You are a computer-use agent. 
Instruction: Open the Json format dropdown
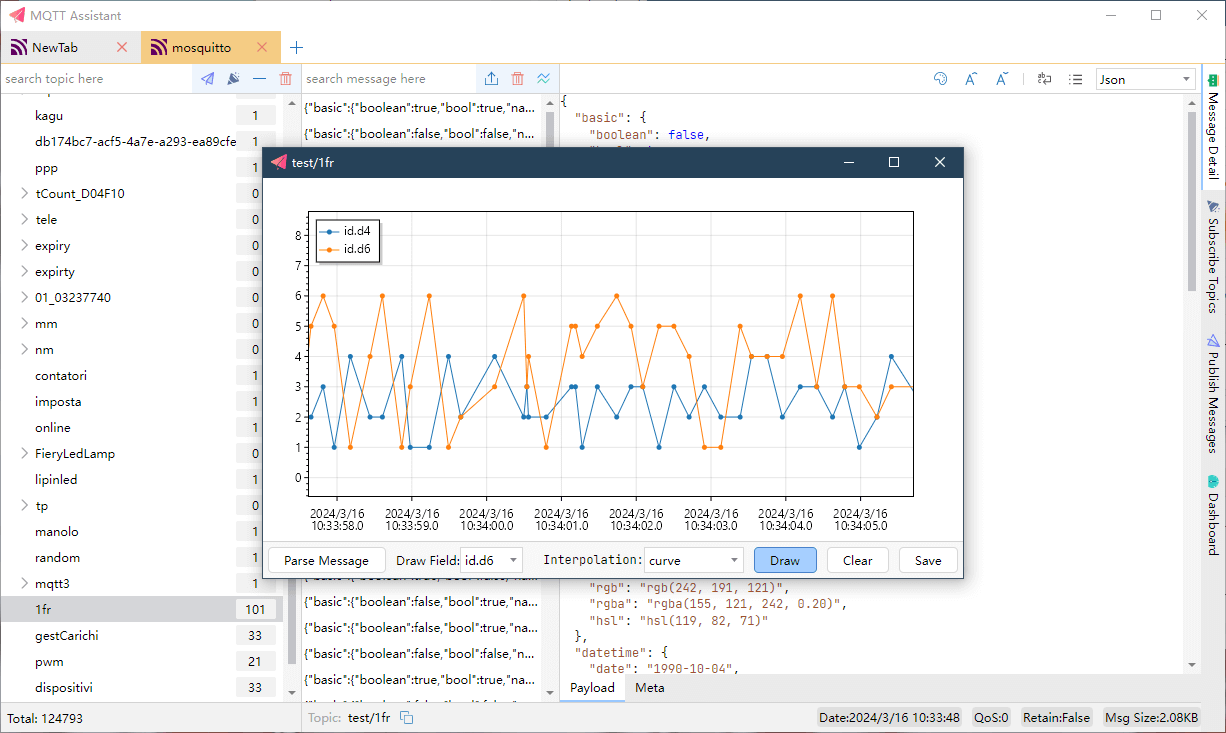(x=1146, y=79)
